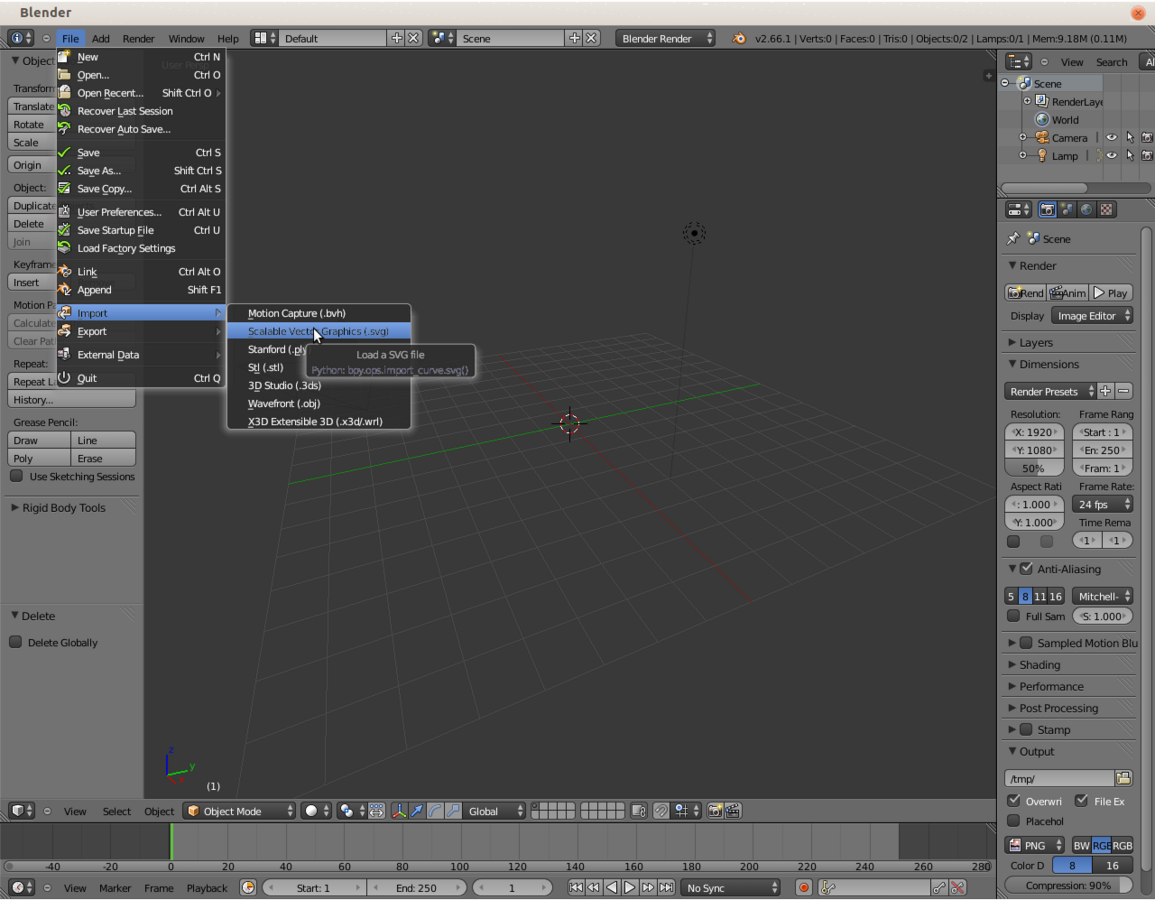The height and width of the screenshot is (900, 1155).
Task: Expand the Lamp tree item
Action: (x=1023, y=156)
